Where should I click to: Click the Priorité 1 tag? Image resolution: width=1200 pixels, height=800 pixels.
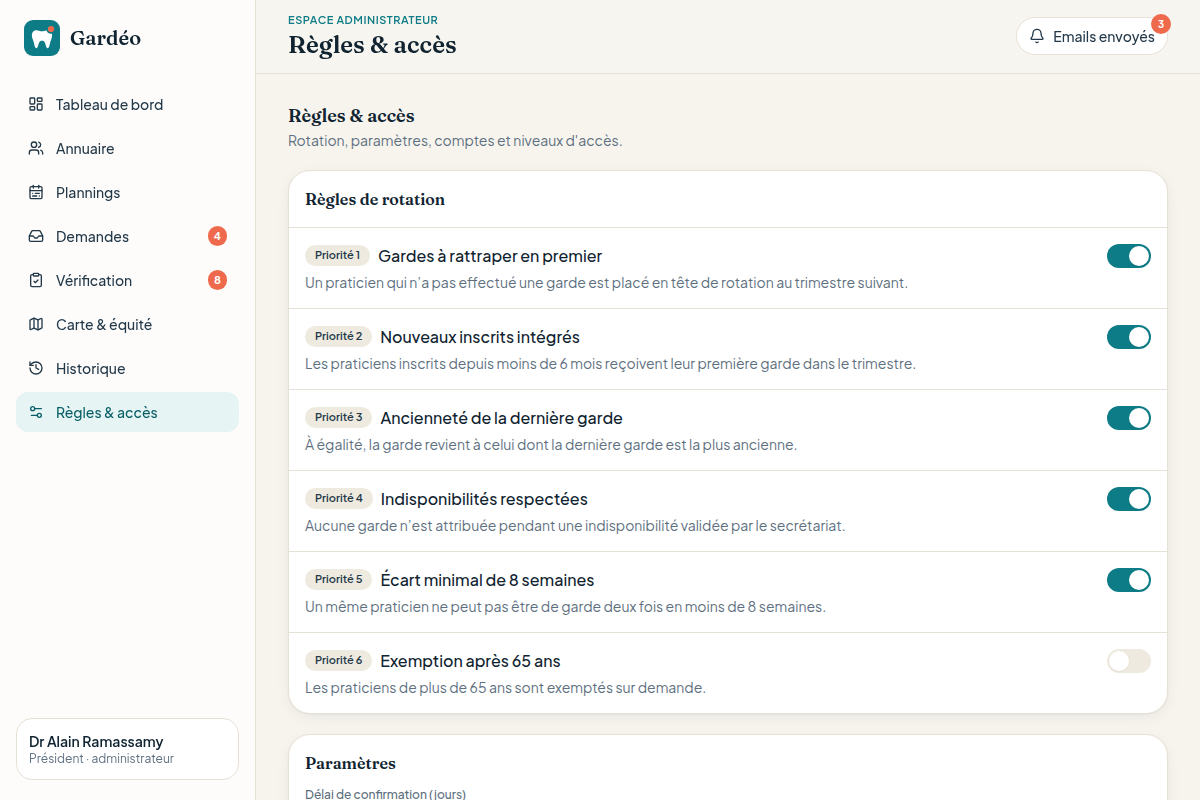coord(337,255)
